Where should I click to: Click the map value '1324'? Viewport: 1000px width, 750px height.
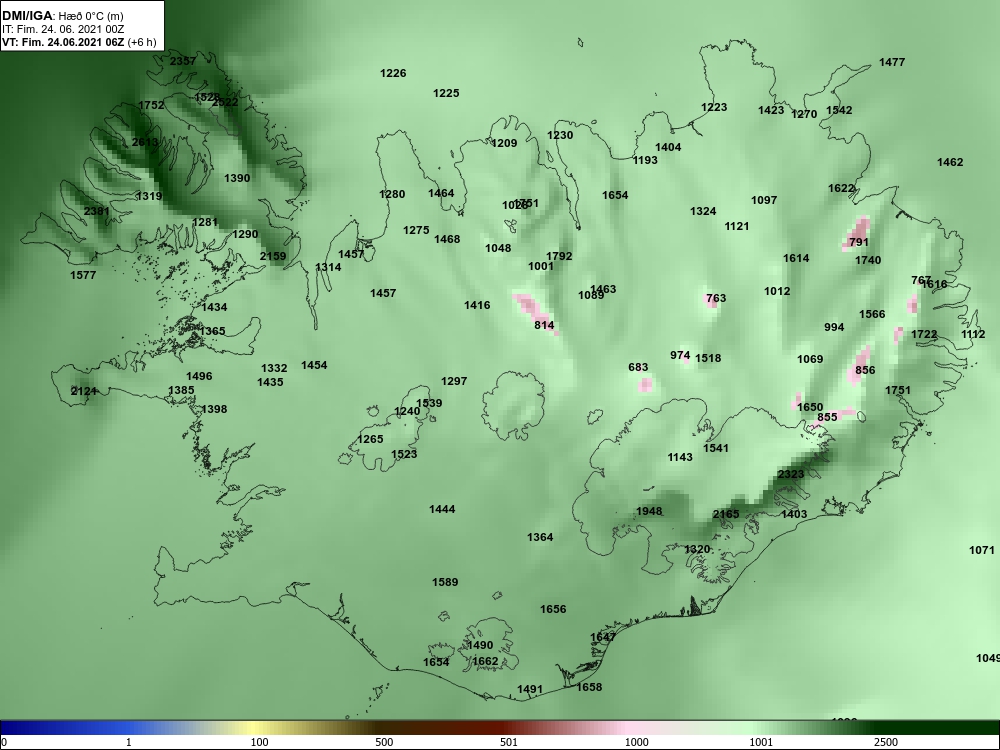click(x=703, y=211)
